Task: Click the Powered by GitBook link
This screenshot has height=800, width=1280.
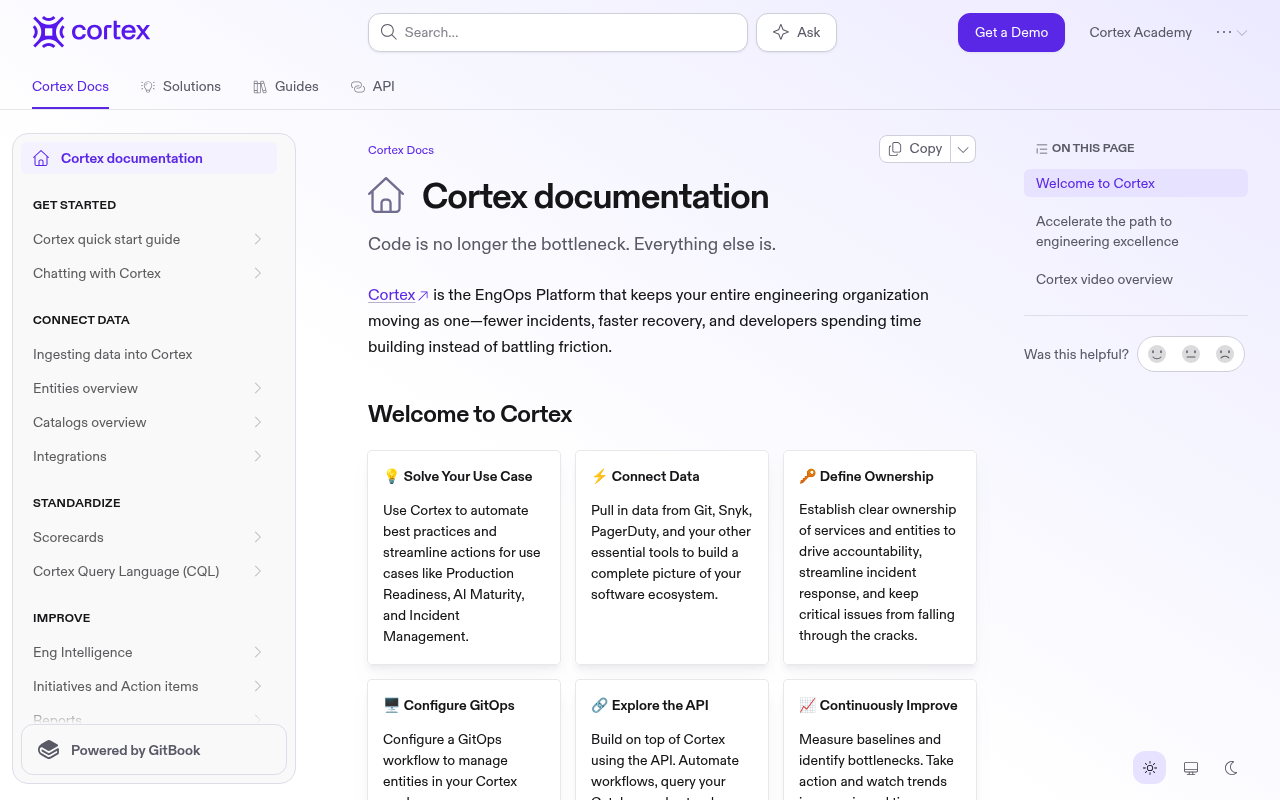Action: coord(154,750)
